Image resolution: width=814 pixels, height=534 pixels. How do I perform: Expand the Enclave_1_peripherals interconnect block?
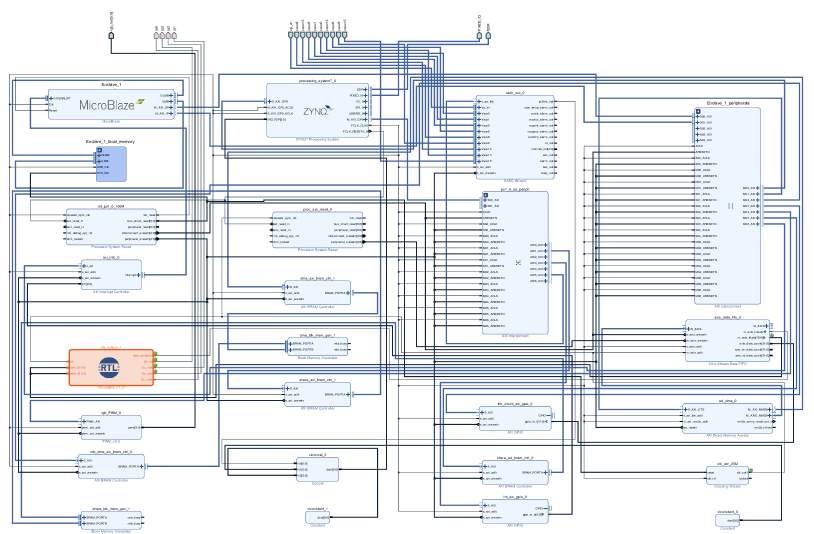[x=698, y=111]
